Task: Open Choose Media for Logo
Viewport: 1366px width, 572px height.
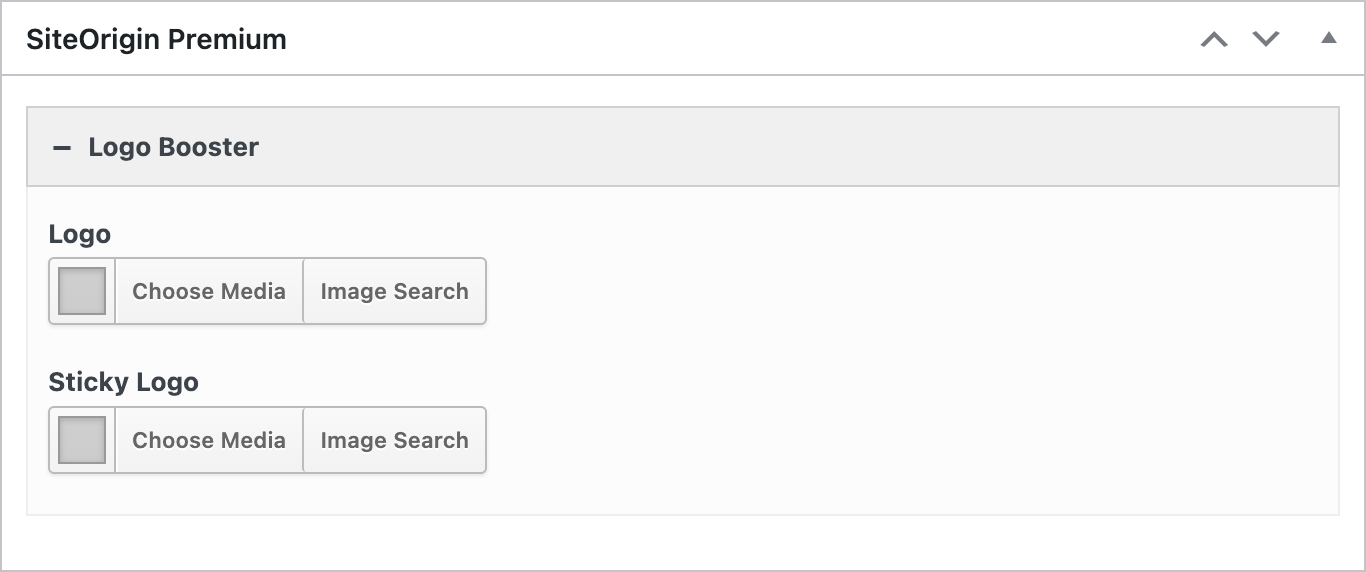Action: coord(209,291)
